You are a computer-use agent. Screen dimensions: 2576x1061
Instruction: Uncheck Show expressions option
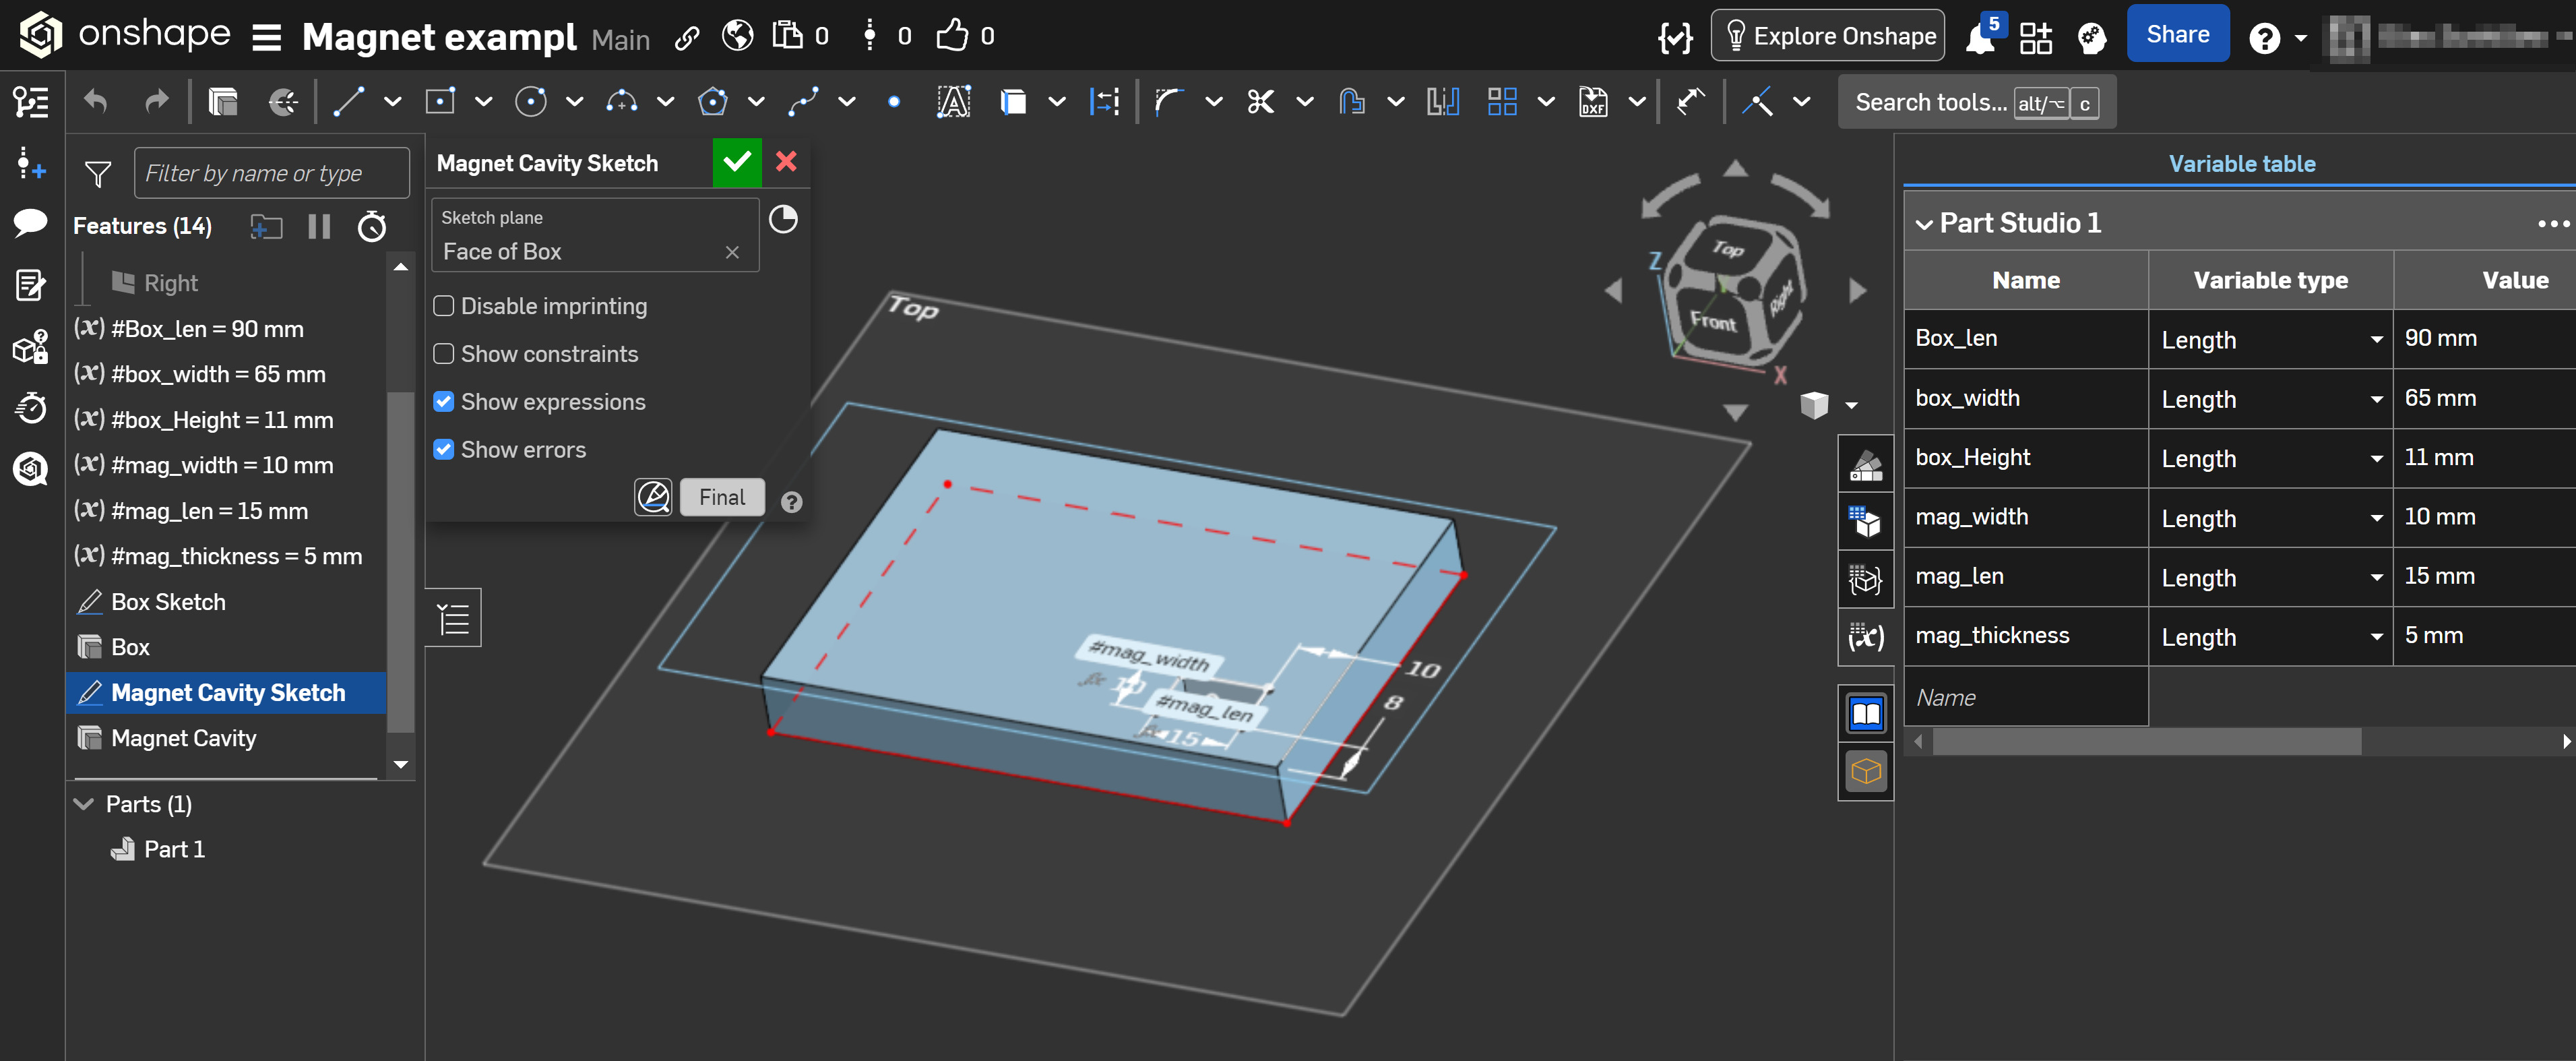click(444, 402)
